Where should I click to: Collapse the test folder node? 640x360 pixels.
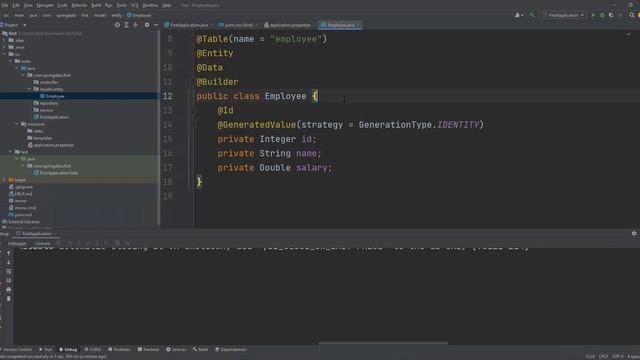[11, 151]
